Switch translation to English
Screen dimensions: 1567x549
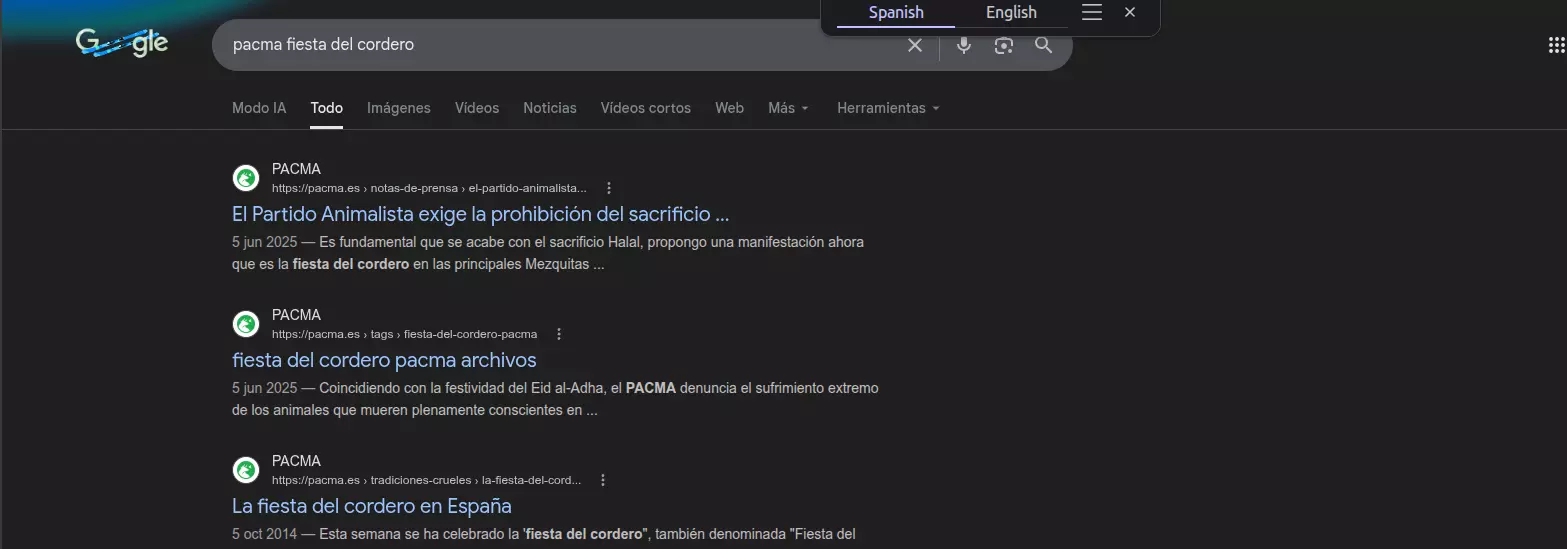point(1011,13)
